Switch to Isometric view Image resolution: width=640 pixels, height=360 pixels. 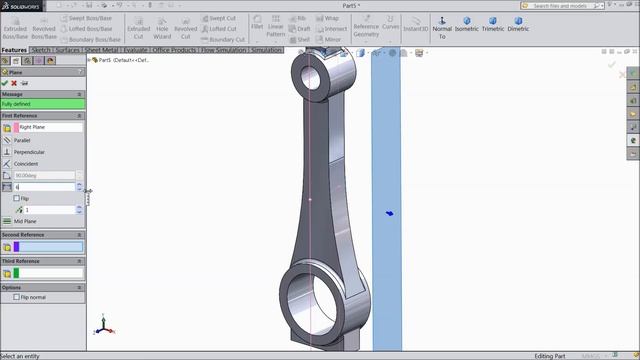(x=467, y=24)
